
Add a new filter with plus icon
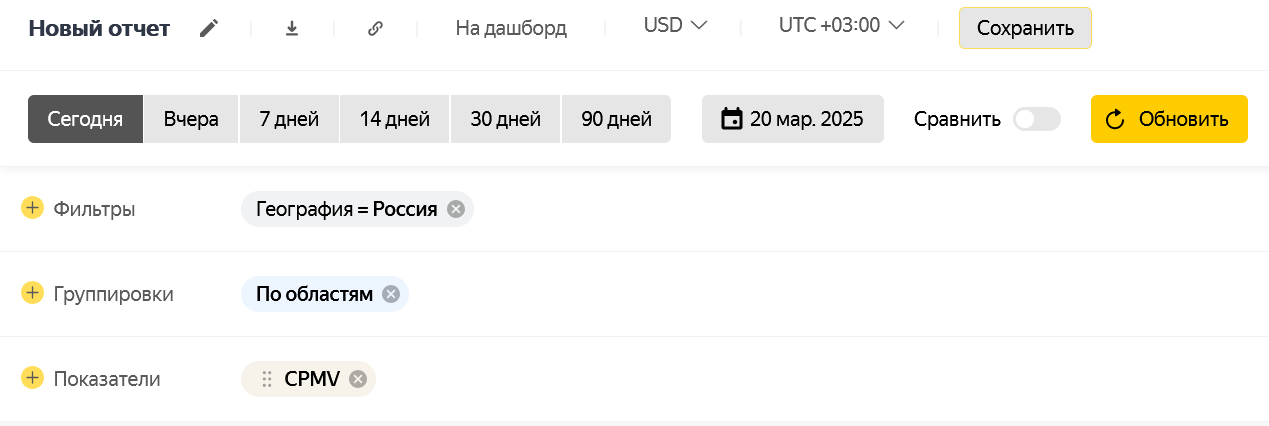point(32,208)
